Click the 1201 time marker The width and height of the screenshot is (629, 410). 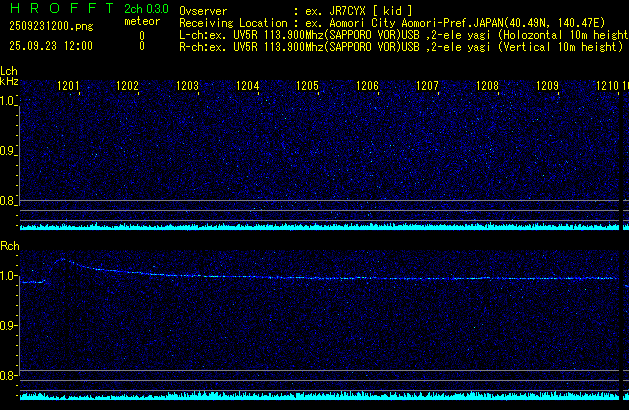[68, 87]
